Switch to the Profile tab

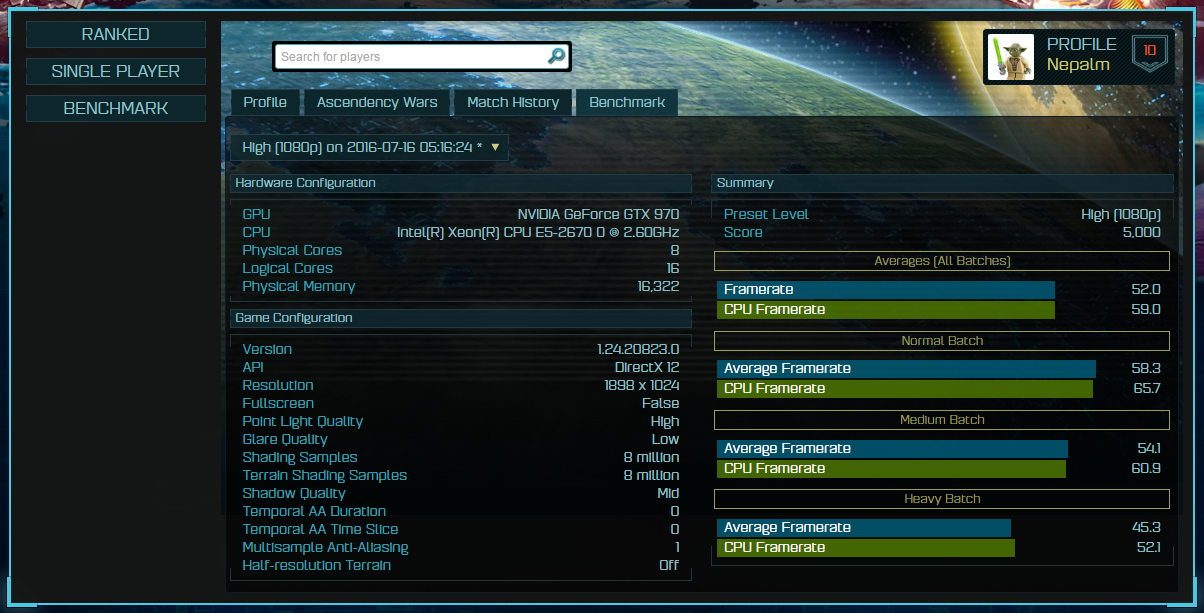(x=265, y=102)
